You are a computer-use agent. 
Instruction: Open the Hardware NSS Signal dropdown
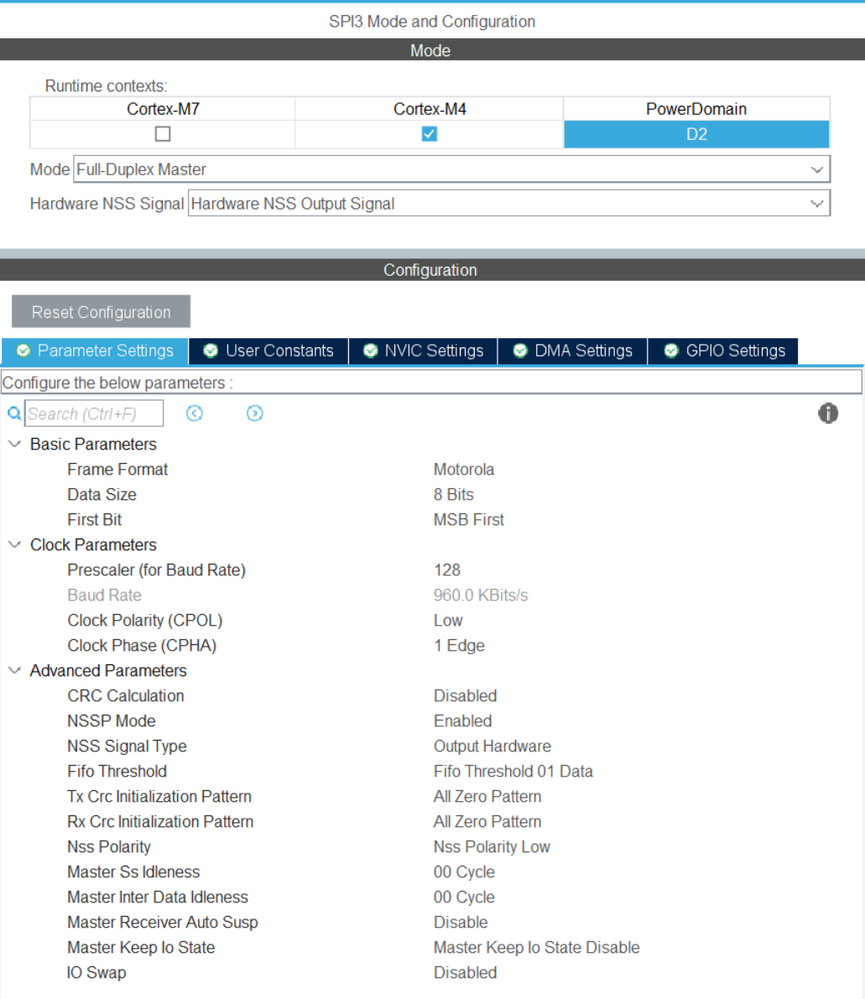pyautogui.click(x=509, y=204)
